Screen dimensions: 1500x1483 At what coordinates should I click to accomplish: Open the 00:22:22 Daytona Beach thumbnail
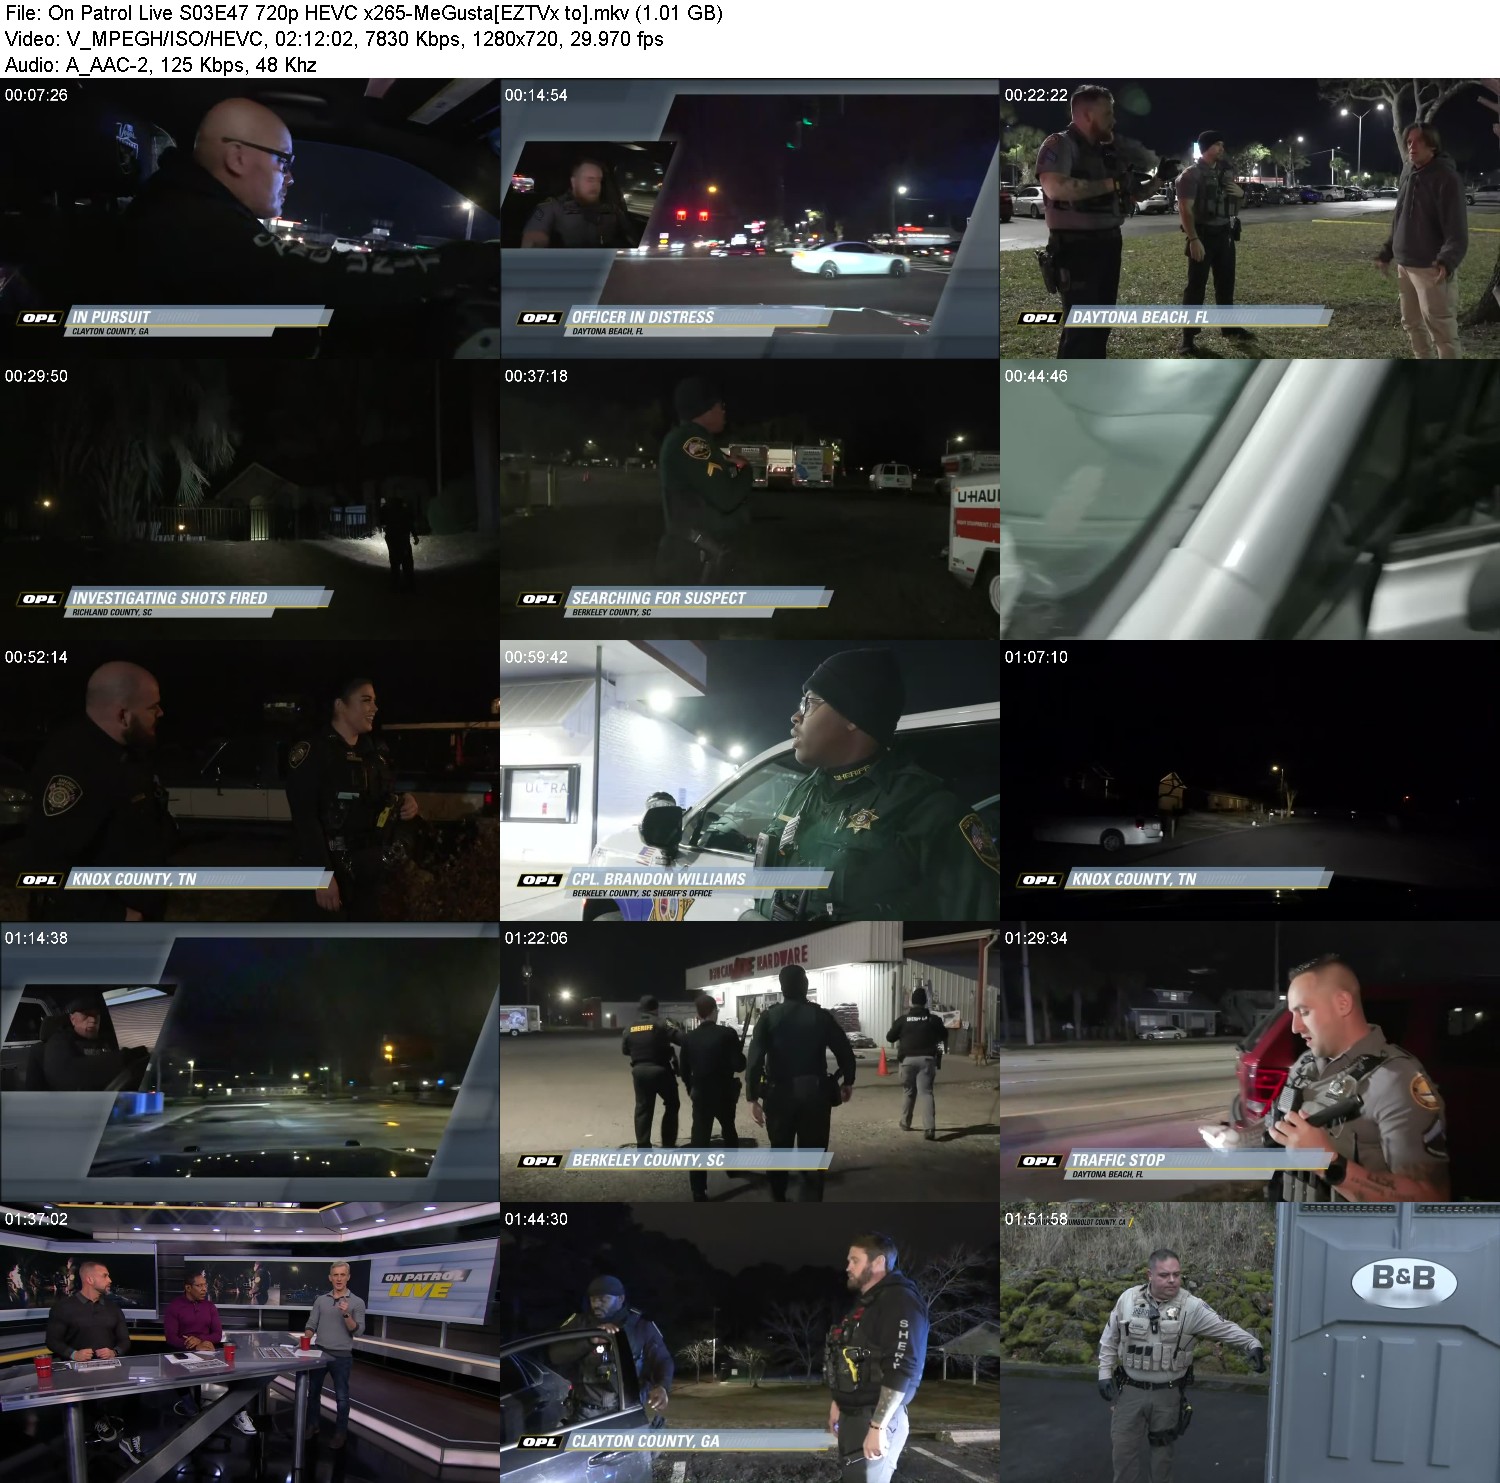tap(1250, 219)
